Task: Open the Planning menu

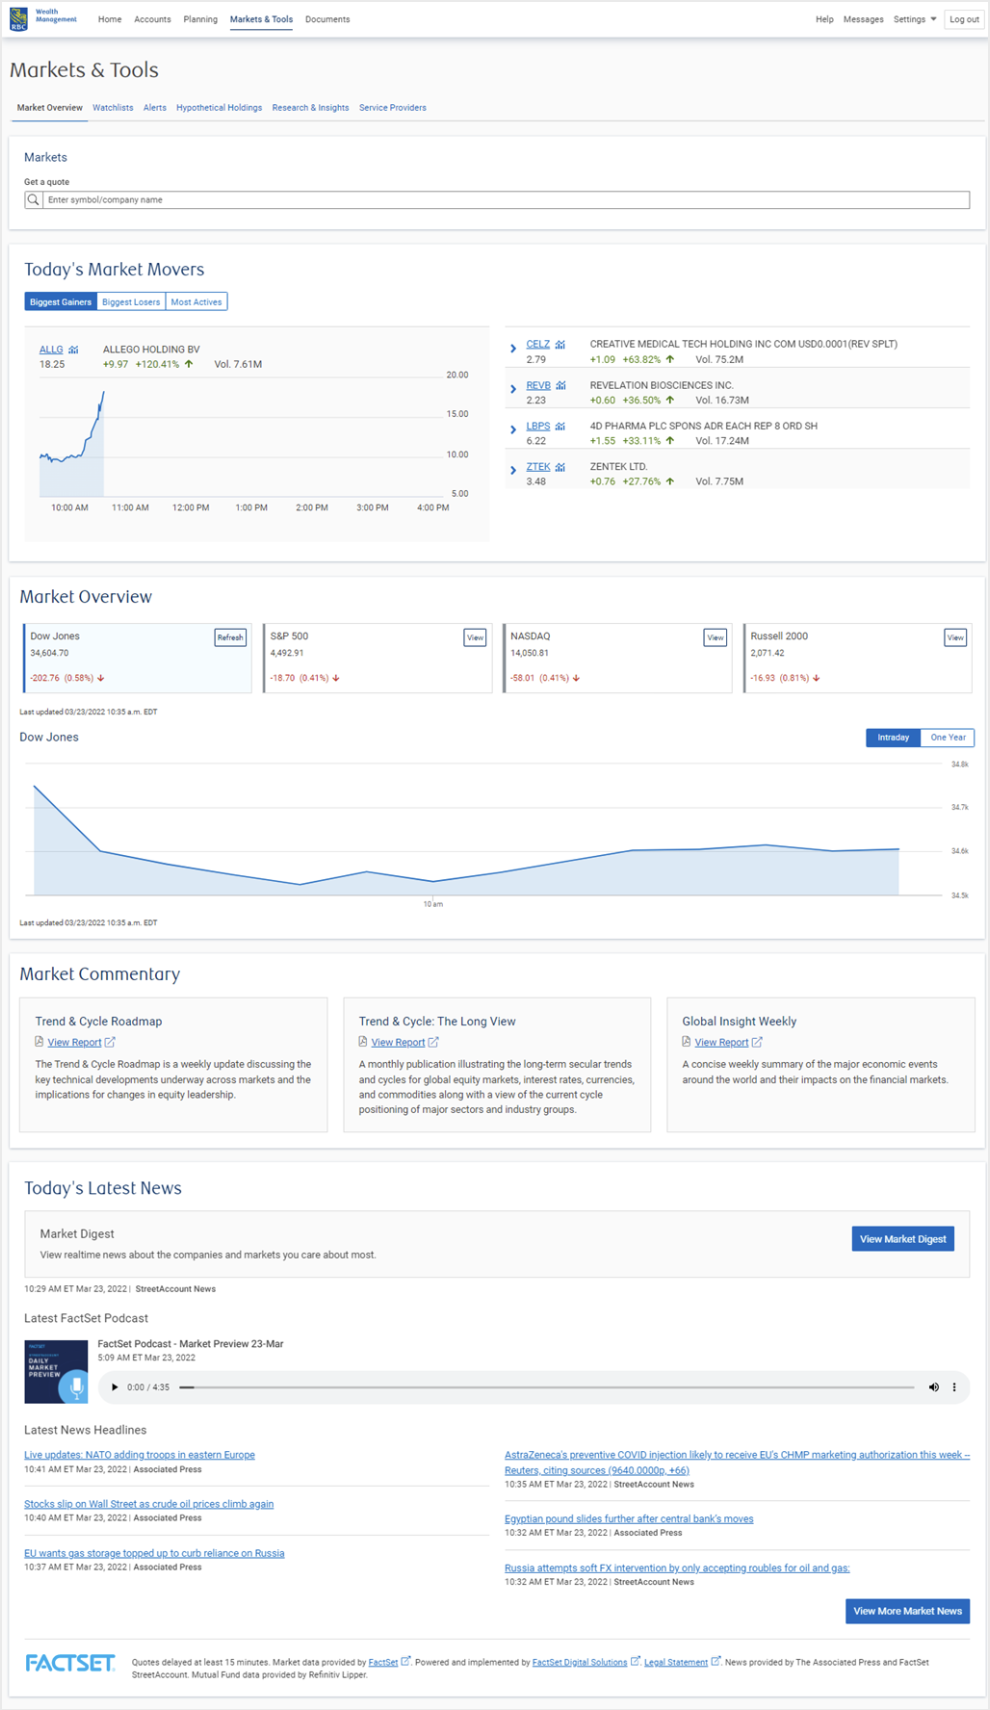Action: pos(200,19)
